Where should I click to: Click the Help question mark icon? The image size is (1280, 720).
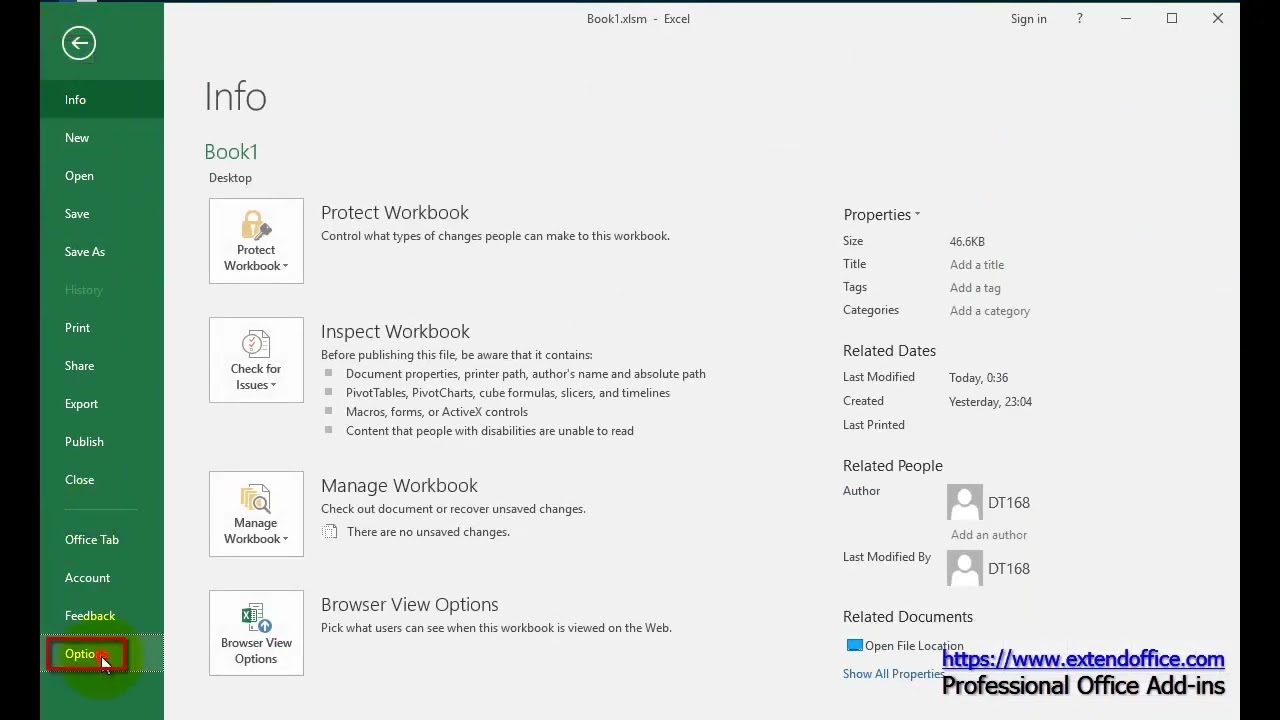[x=1079, y=19]
